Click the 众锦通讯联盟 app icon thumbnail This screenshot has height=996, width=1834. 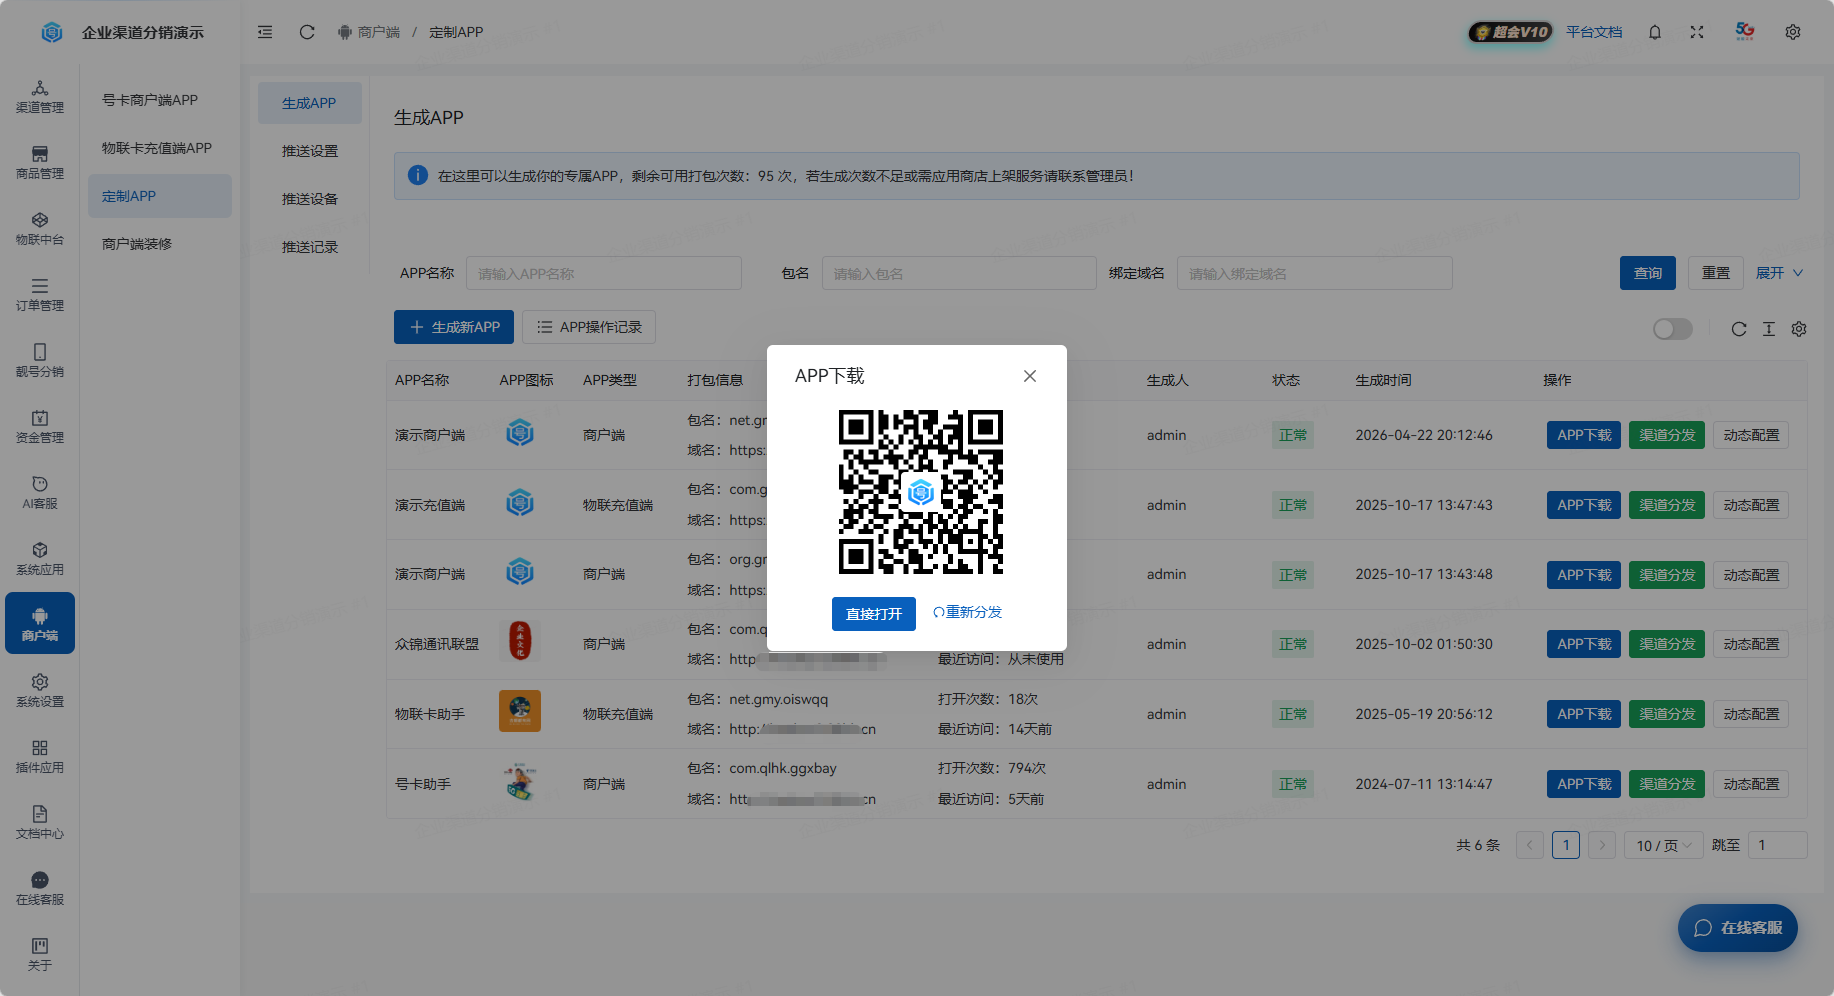(x=520, y=641)
